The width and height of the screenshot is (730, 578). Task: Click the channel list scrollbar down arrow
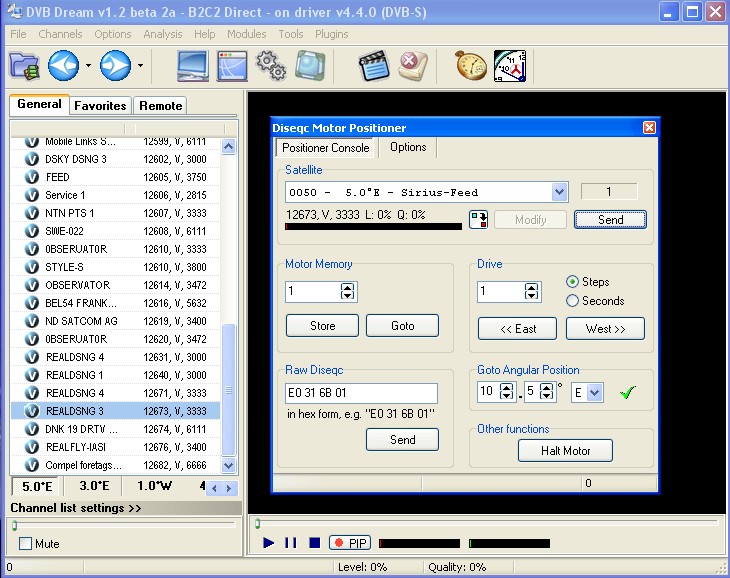(229, 465)
